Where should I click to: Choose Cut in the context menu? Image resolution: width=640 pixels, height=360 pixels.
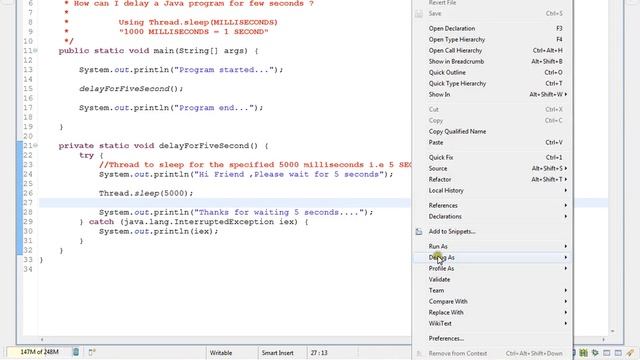tap(493, 109)
